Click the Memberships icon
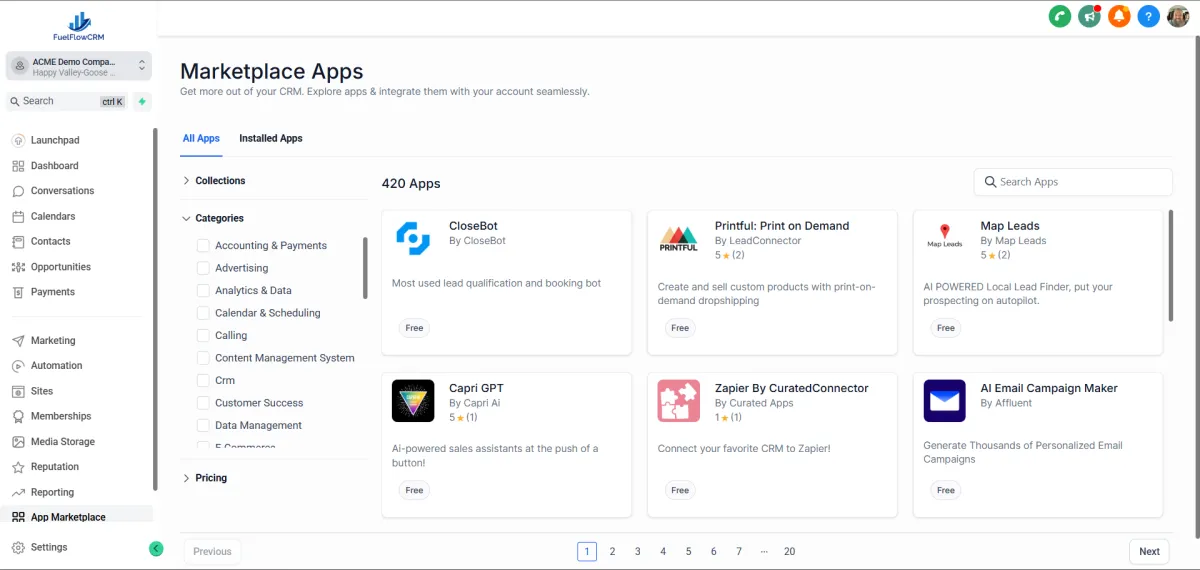The height and width of the screenshot is (570, 1200). [18, 416]
